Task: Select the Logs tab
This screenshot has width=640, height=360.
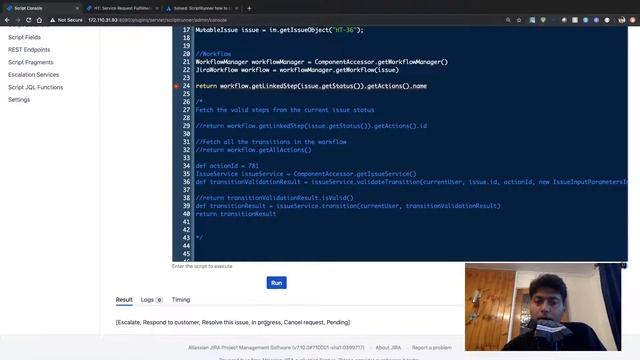Action: 151,300
